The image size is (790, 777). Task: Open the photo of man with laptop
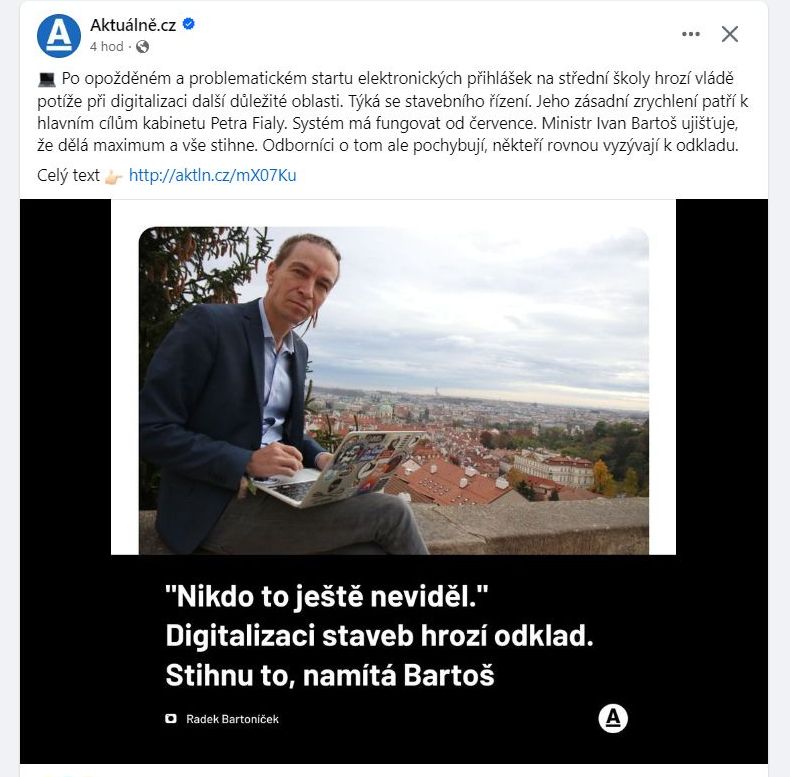click(x=393, y=391)
